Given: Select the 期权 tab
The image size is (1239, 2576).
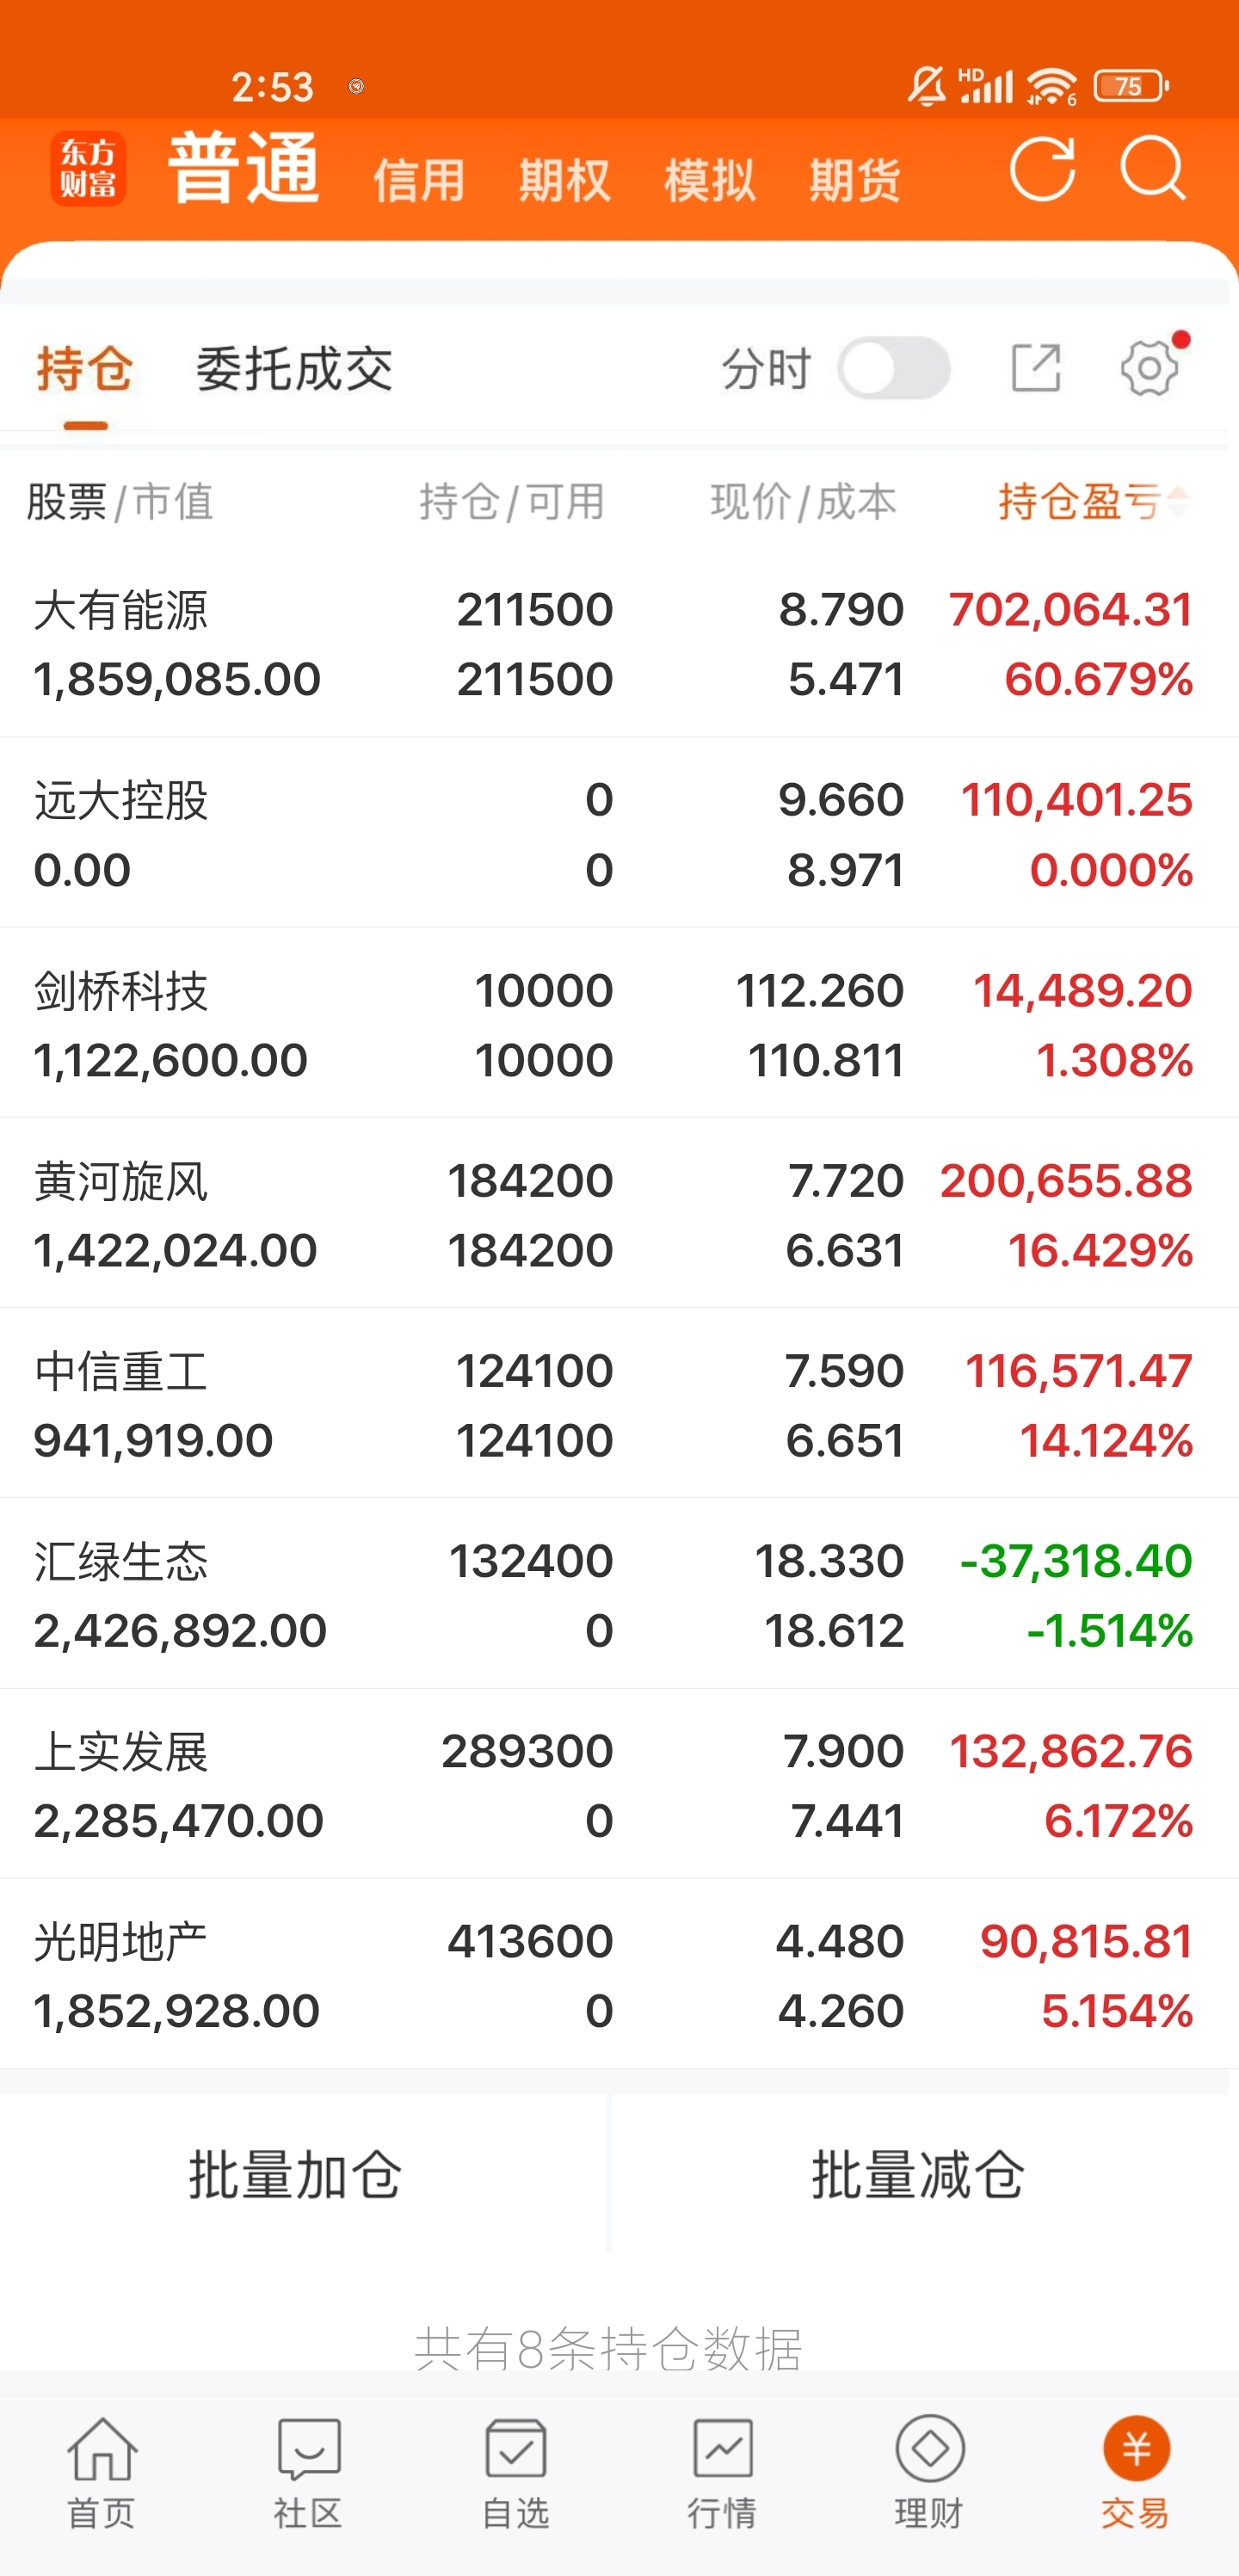Looking at the screenshot, I should tap(565, 181).
